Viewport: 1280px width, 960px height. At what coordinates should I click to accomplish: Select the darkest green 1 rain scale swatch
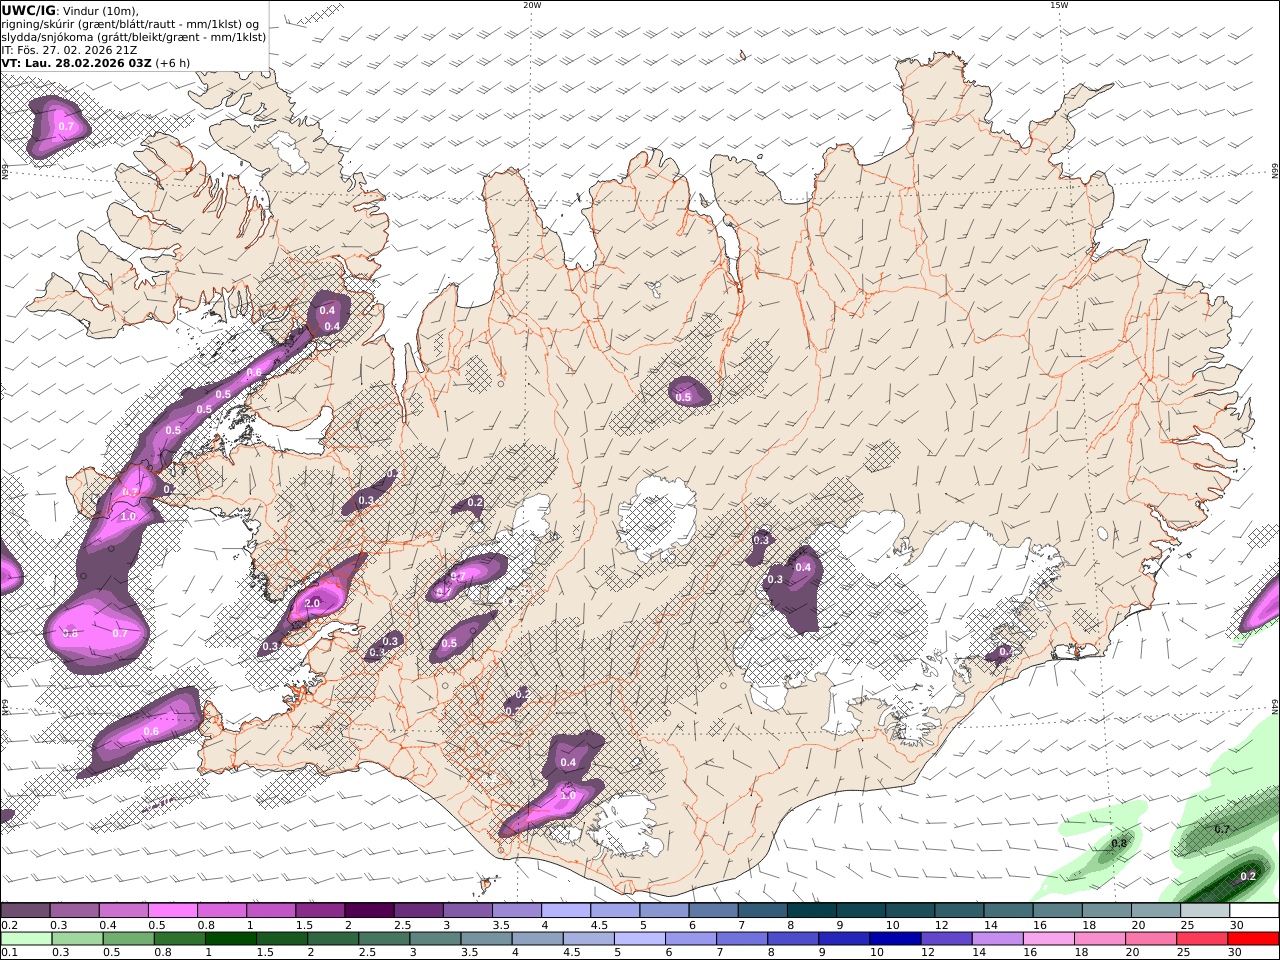[230, 939]
